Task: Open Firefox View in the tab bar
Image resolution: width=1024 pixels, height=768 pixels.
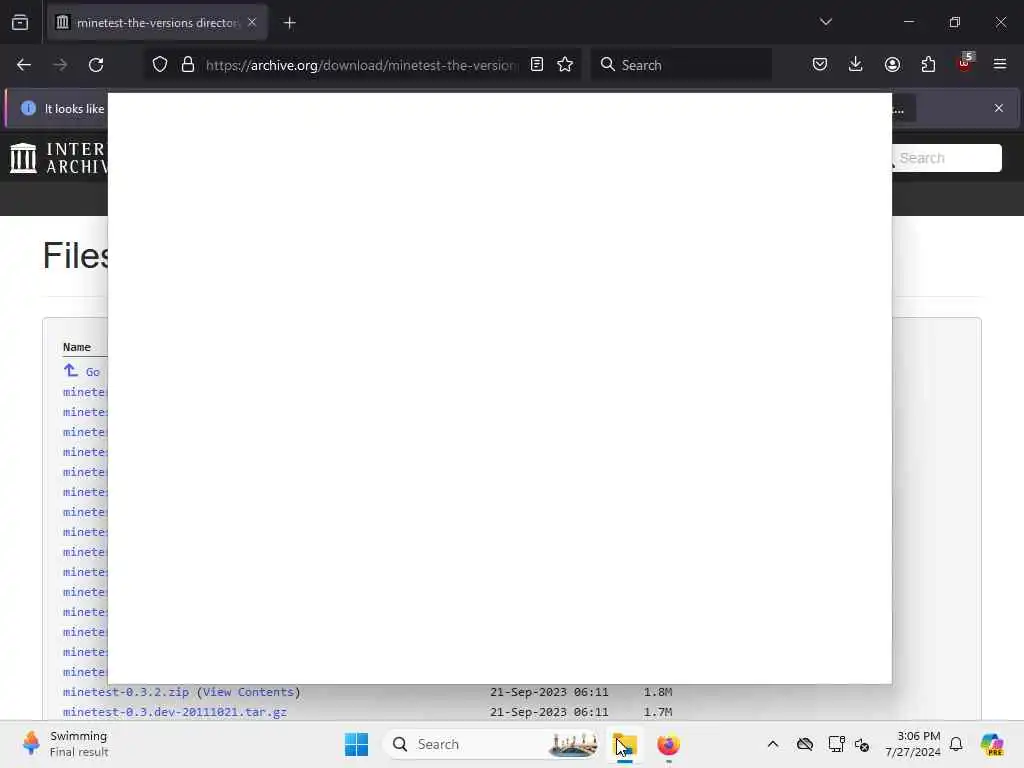Action: [20, 23]
